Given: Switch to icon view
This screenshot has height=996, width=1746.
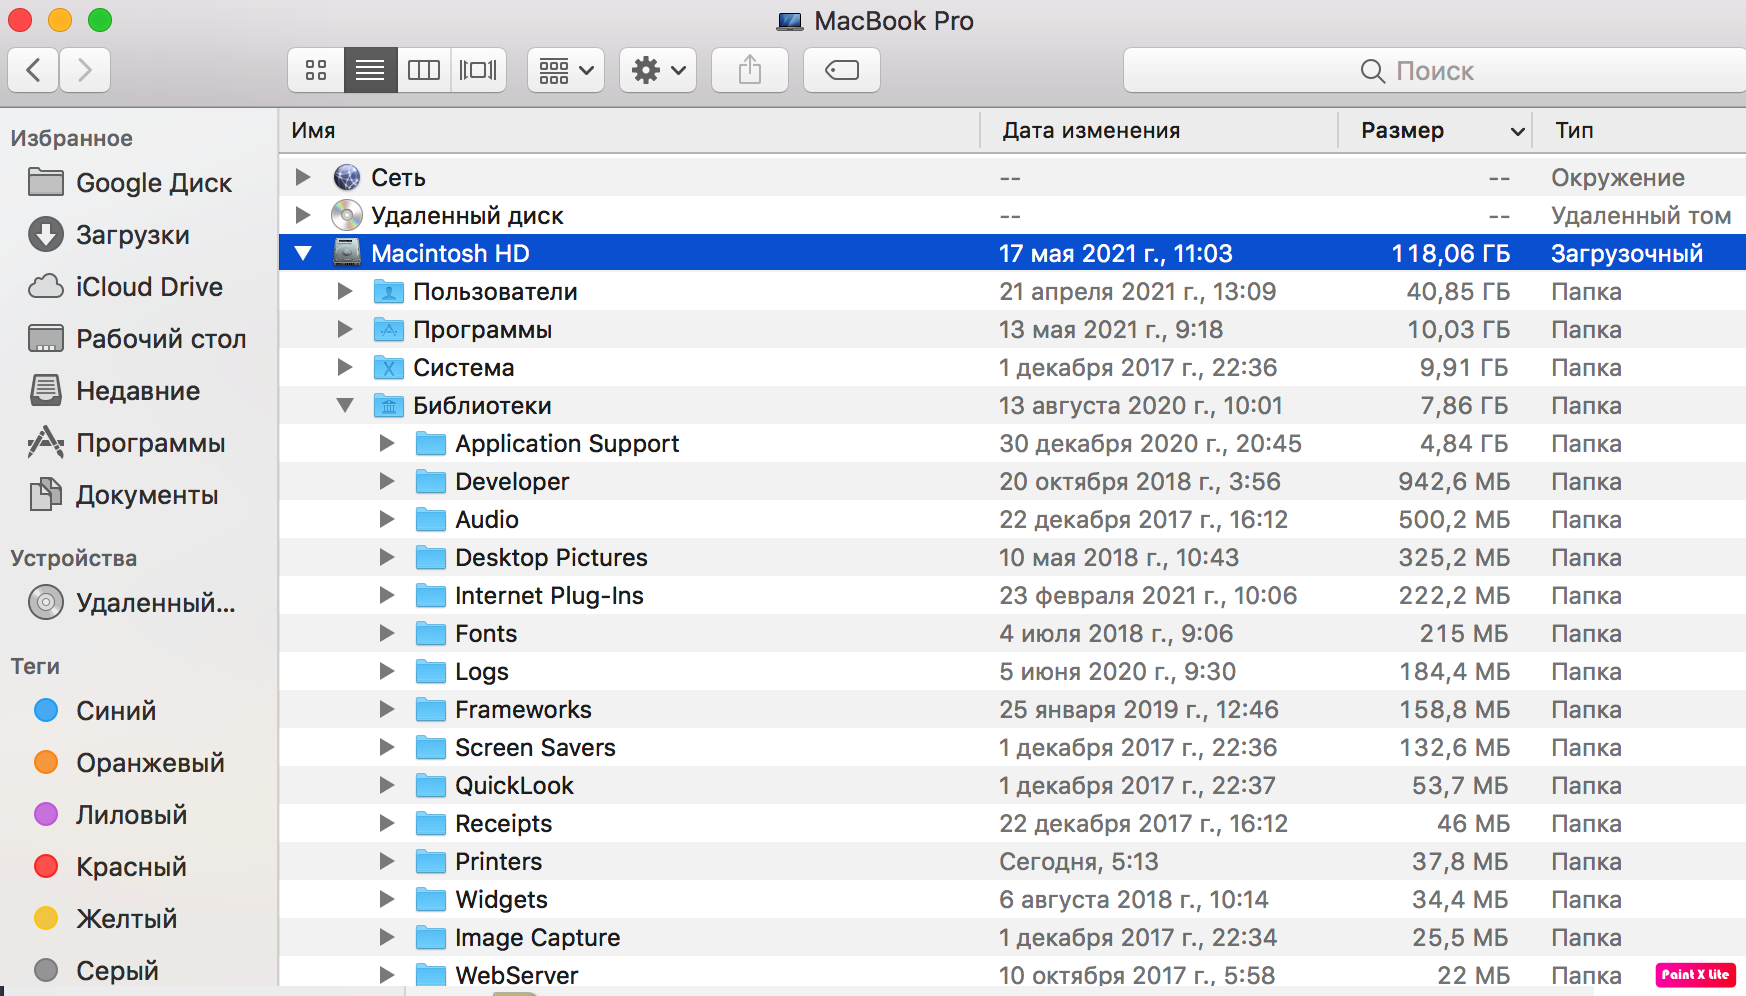Looking at the screenshot, I should (x=316, y=70).
